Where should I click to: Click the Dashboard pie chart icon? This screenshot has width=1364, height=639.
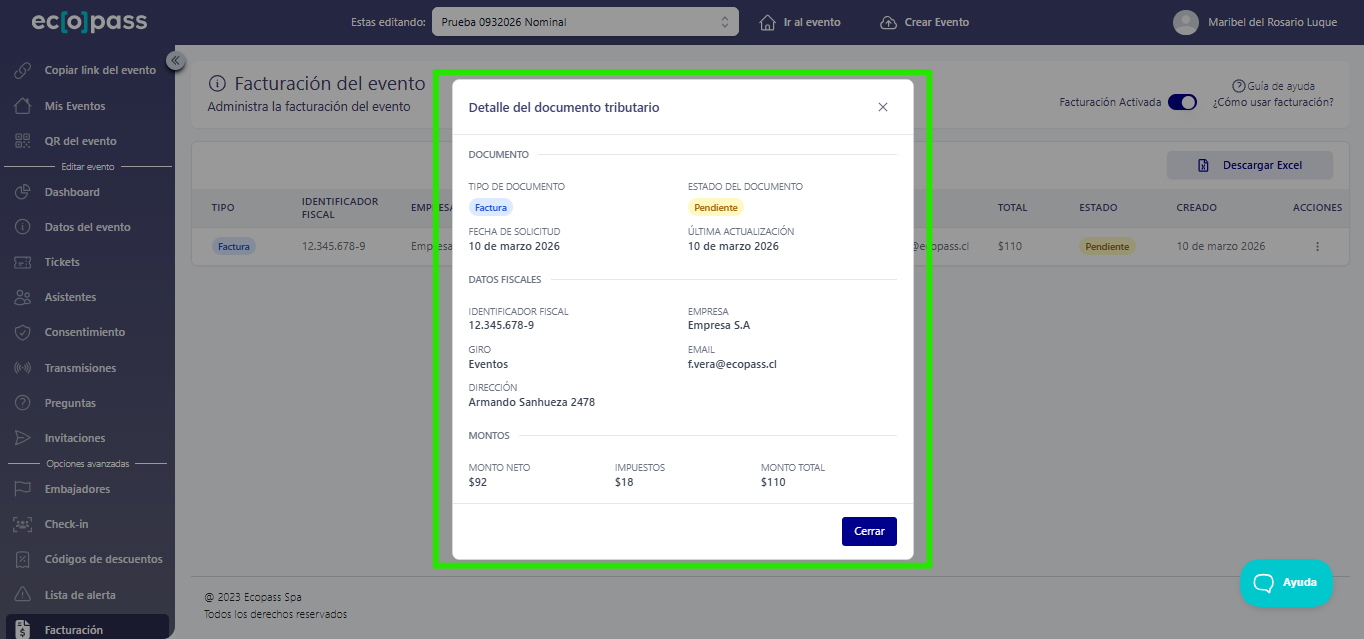coord(23,192)
